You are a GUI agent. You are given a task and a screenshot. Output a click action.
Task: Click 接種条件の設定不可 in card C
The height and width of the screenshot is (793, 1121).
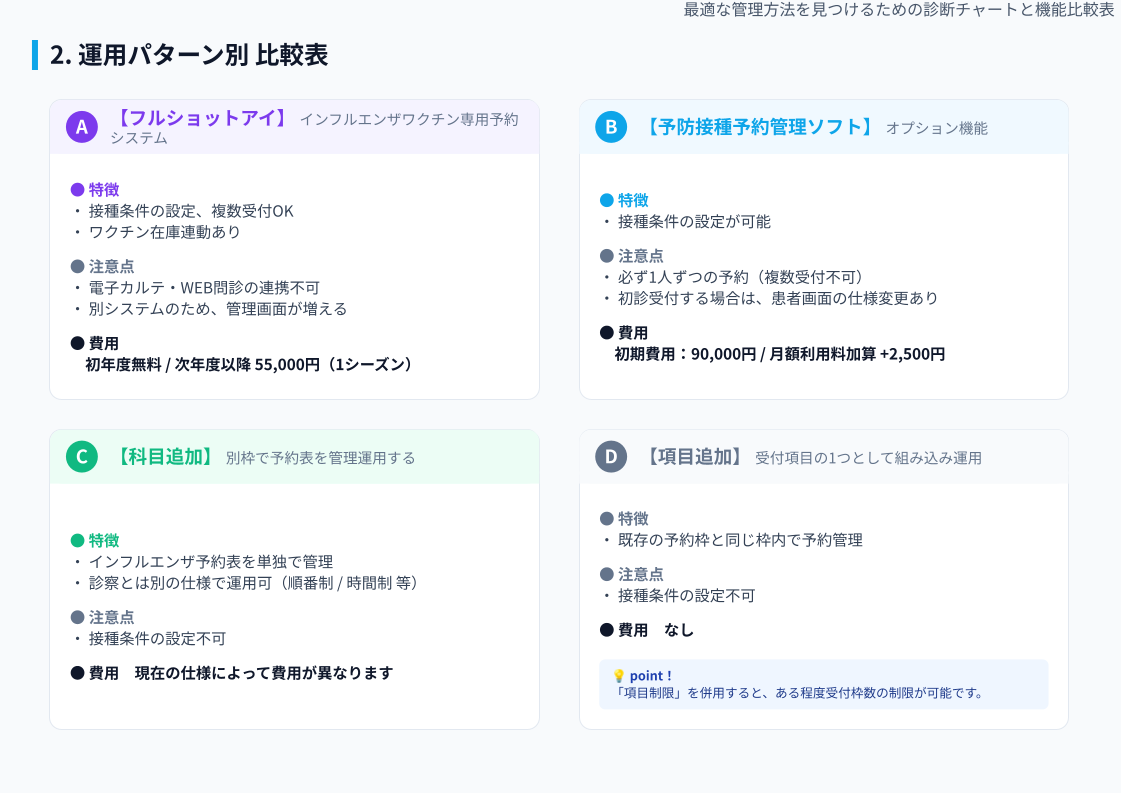(157, 639)
